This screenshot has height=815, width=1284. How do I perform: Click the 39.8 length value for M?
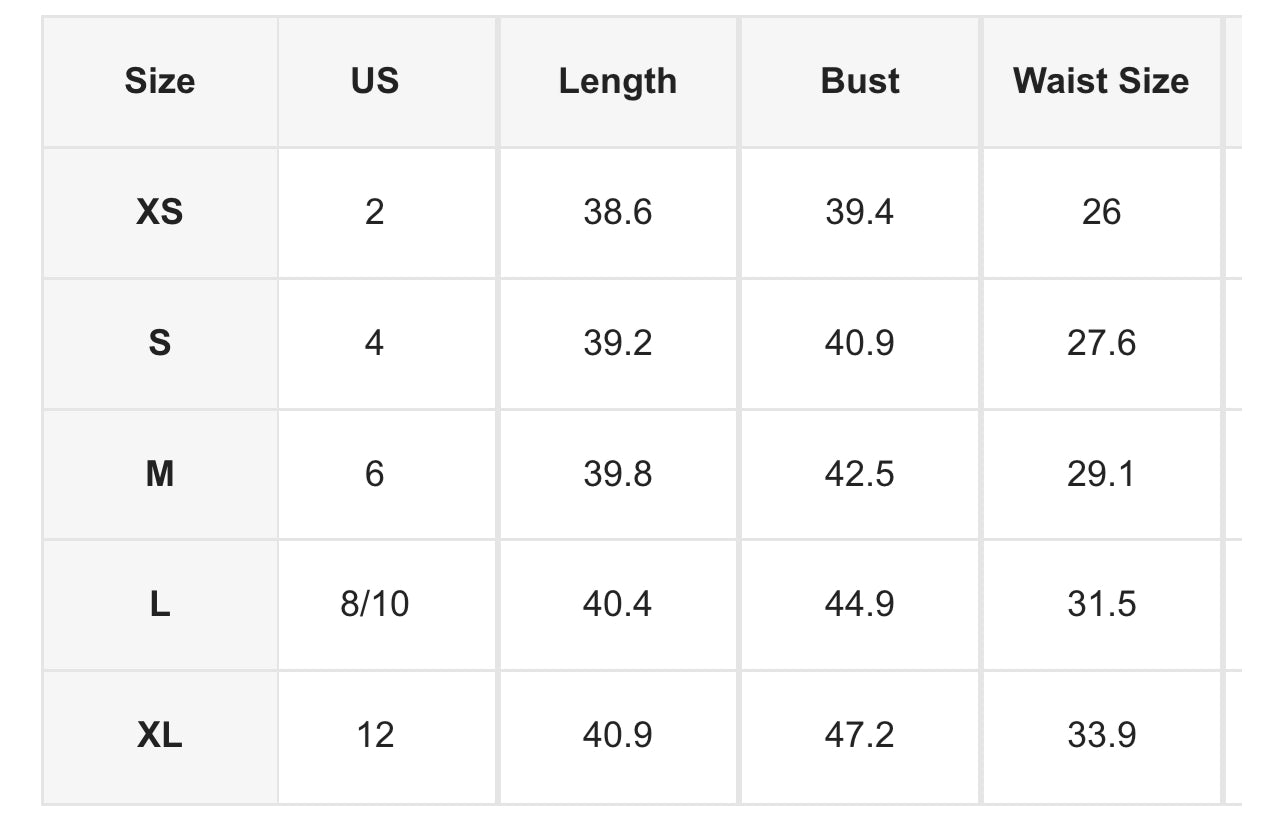(x=617, y=474)
